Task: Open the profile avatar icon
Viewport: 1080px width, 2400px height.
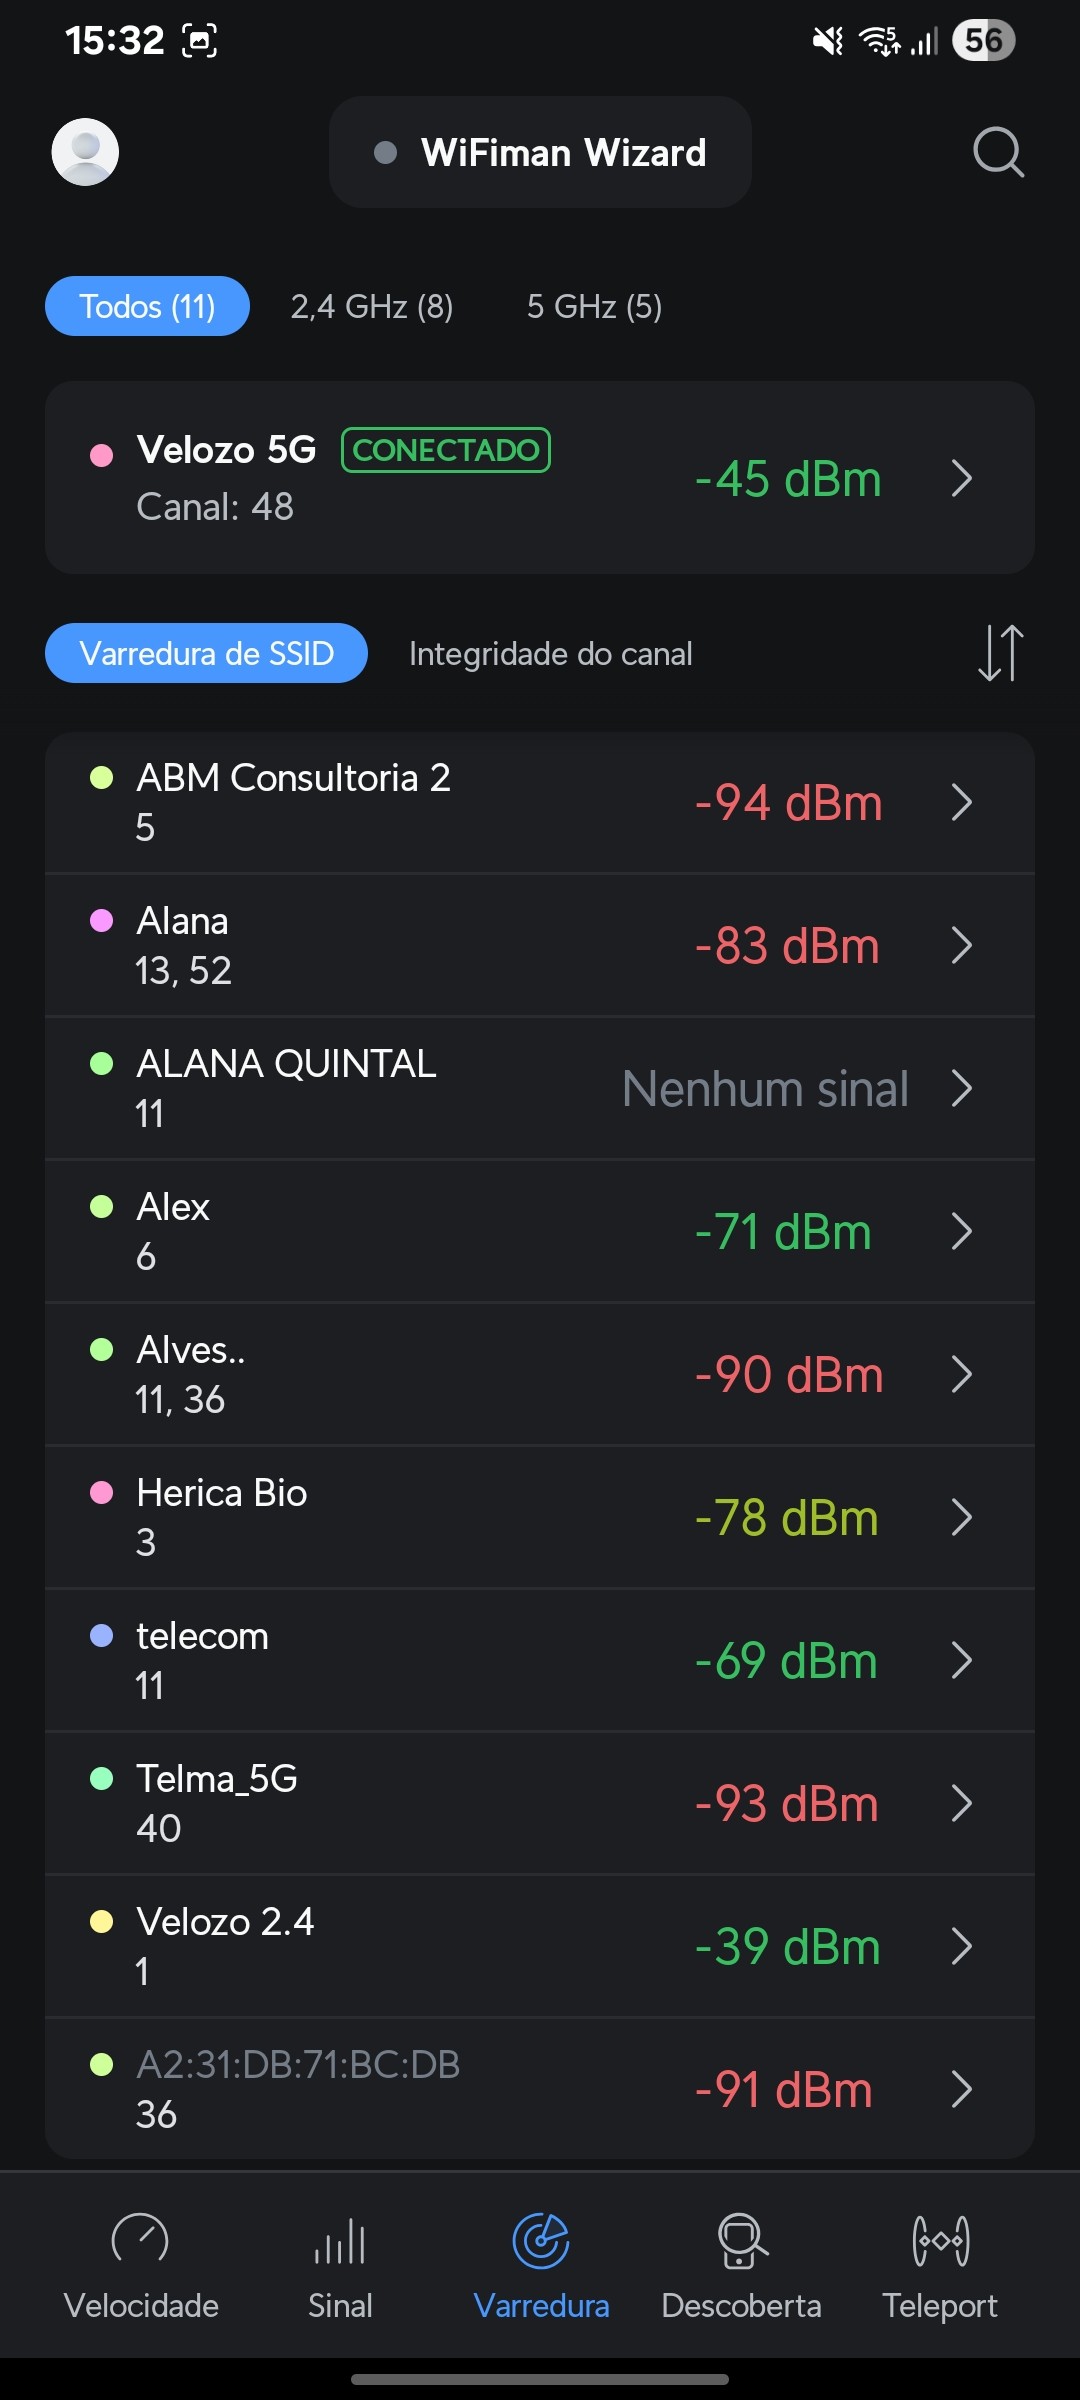Action: (x=85, y=152)
